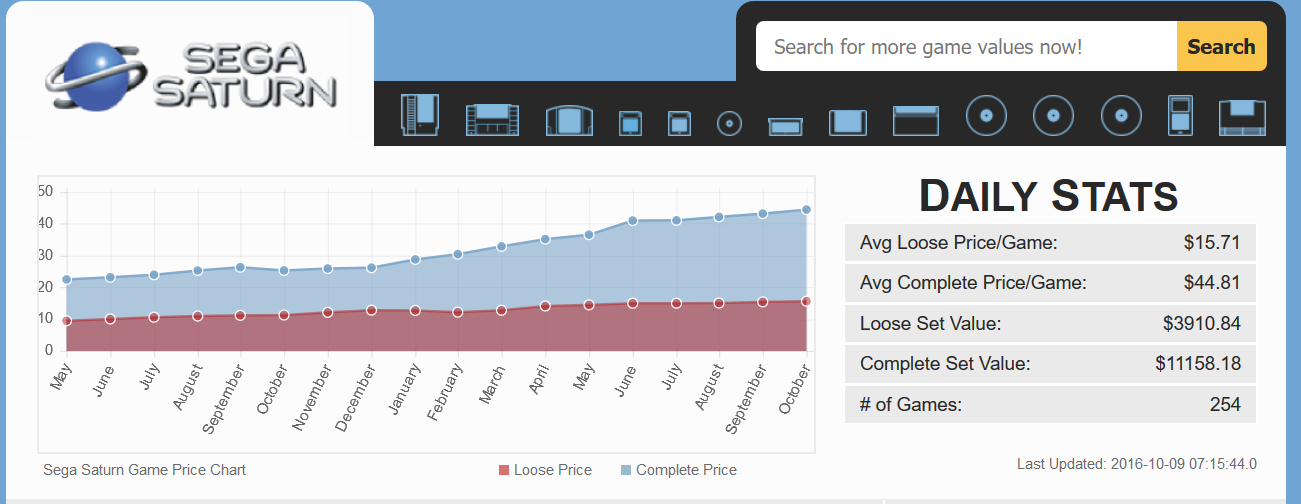Viewport: 1301px width, 504px height.
Task: Click the large disc icon next to the HuCard icon
Action: 1121,116
